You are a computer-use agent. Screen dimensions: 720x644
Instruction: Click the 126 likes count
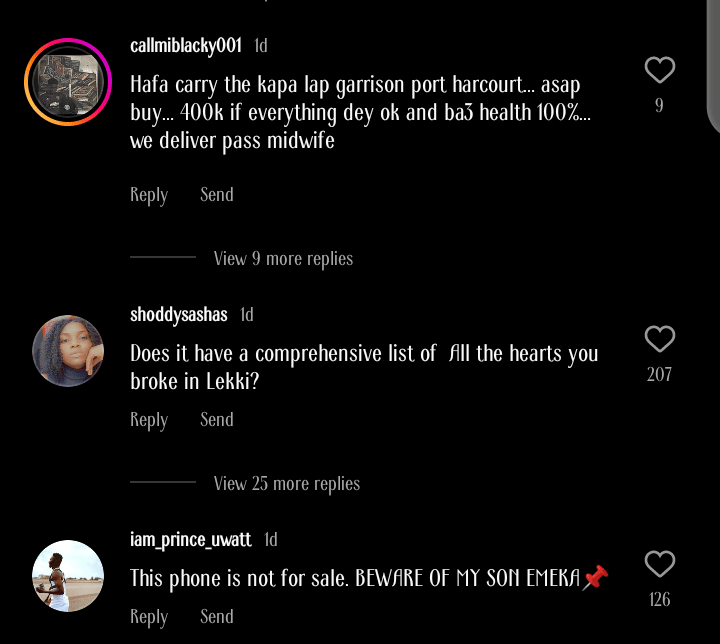[659, 600]
